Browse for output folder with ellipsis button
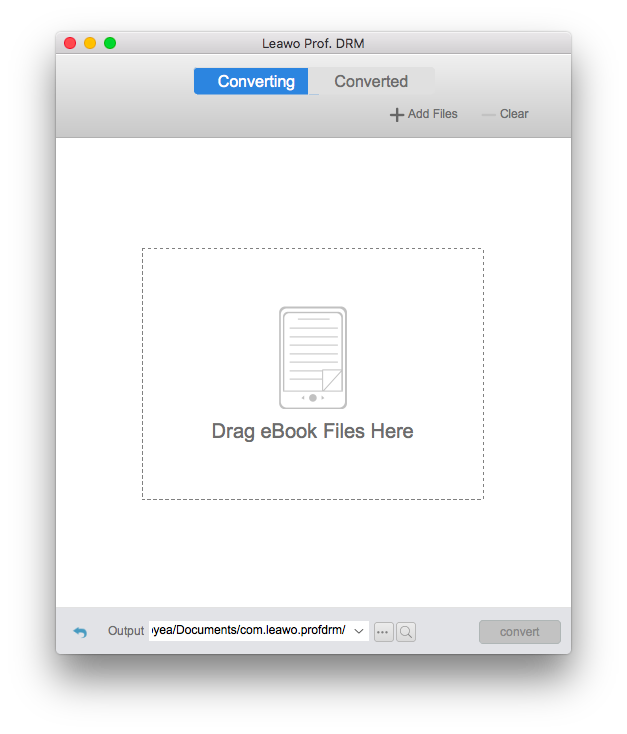The height and width of the screenshot is (734, 627). (383, 632)
